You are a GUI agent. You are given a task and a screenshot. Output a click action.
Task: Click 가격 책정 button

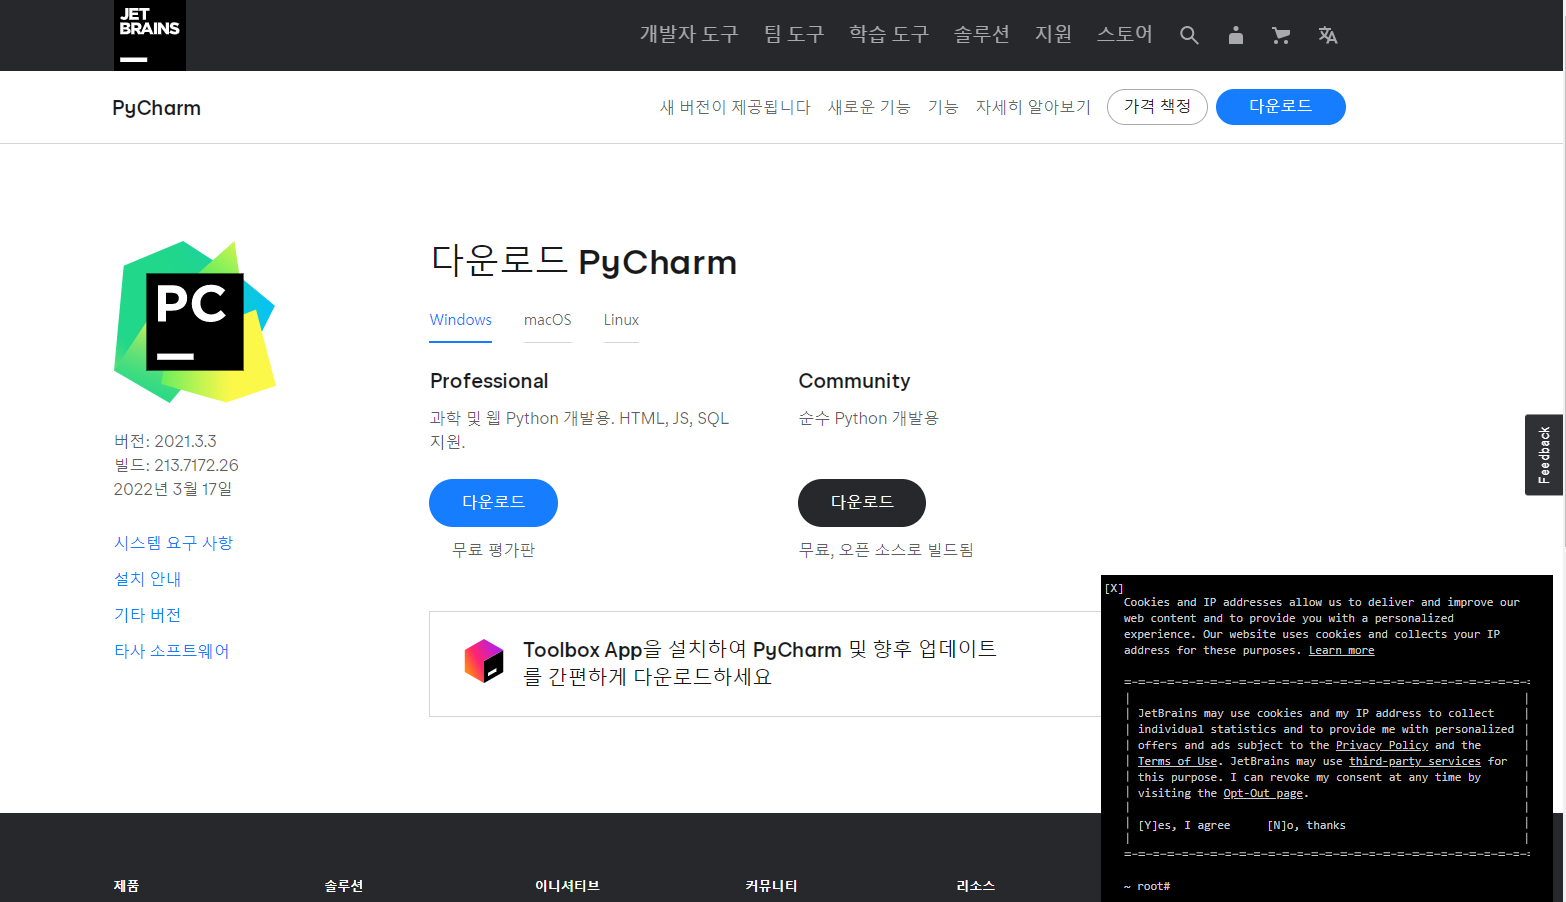pyautogui.click(x=1157, y=107)
